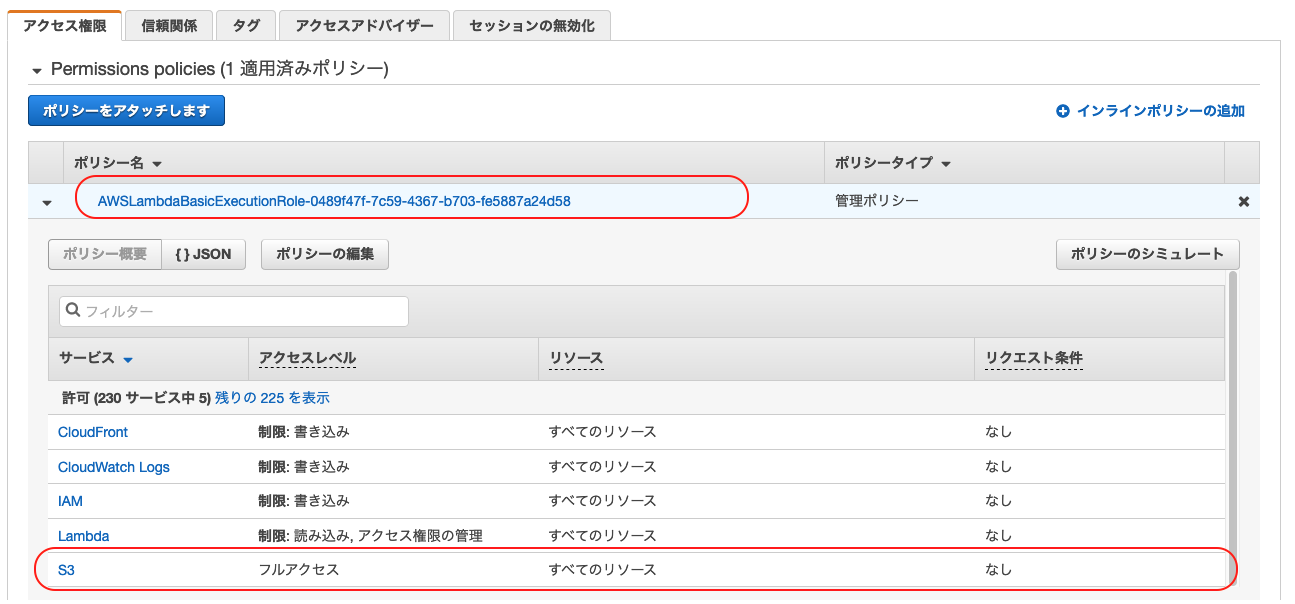
Task: Collapse the AWSLambdaBasicExecutionRole policy row
Action: point(46,203)
